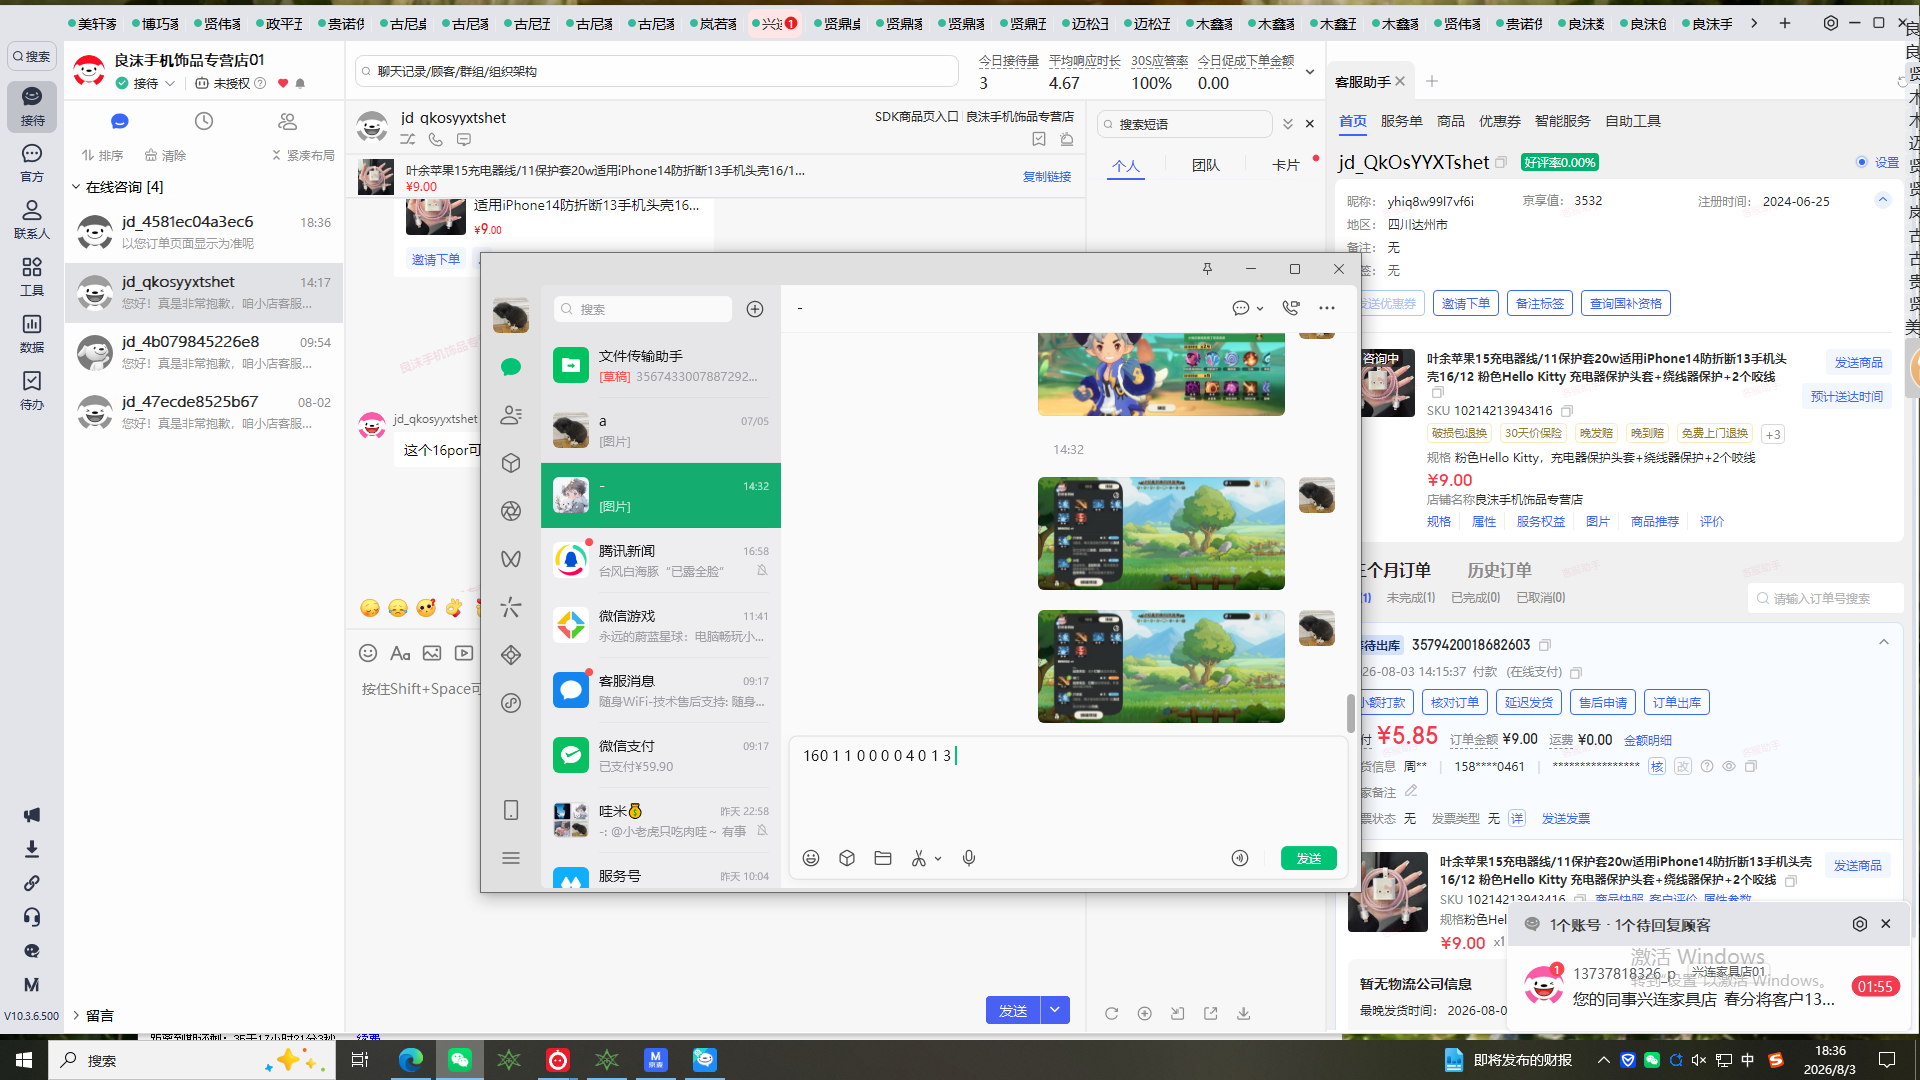Toggle 紧凑布局 compact layout

coord(303,155)
